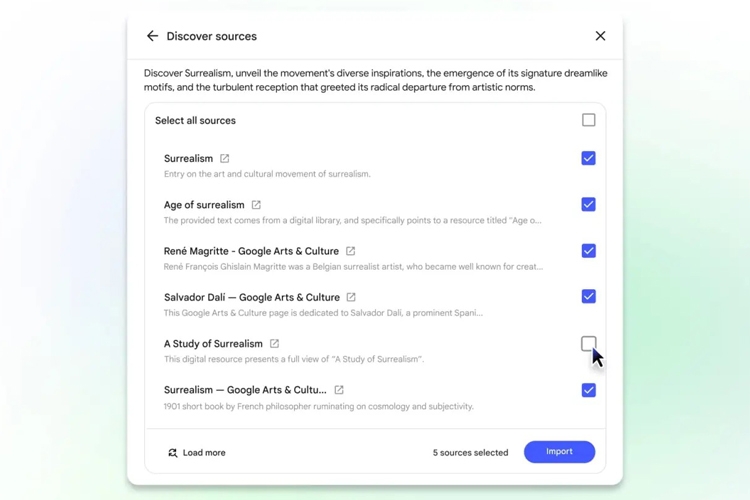Check the A Study of Surrealism checkbox
This screenshot has width=750, height=500.
coord(588,344)
